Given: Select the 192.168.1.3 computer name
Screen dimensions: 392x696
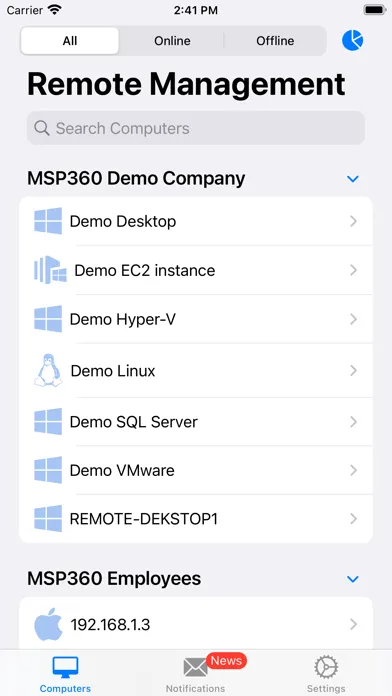Looking at the screenshot, I should 111,625.
